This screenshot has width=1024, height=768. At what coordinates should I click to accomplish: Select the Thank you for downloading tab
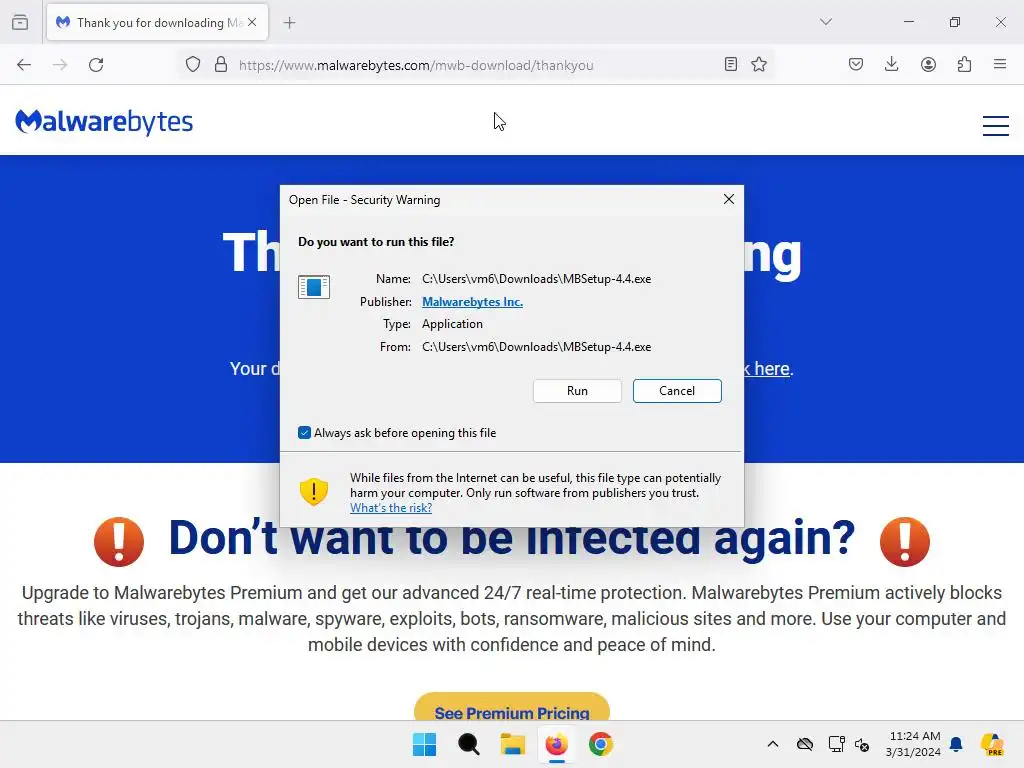pyautogui.click(x=157, y=22)
